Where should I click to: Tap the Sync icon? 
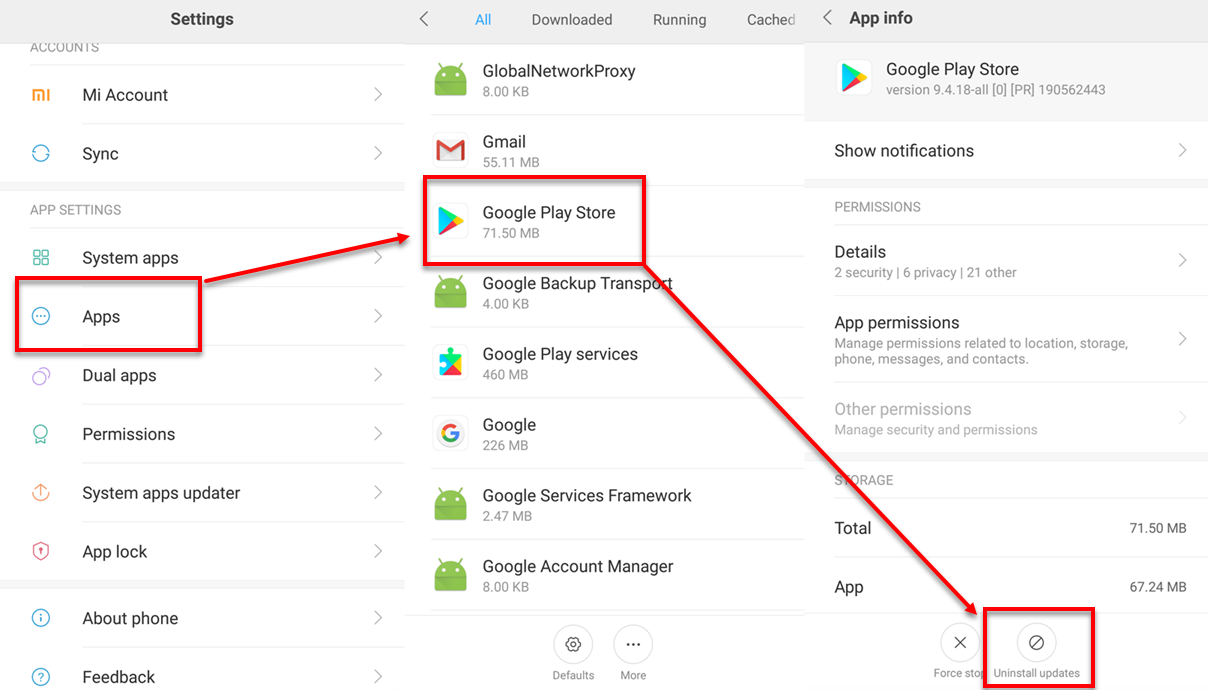[41, 154]
